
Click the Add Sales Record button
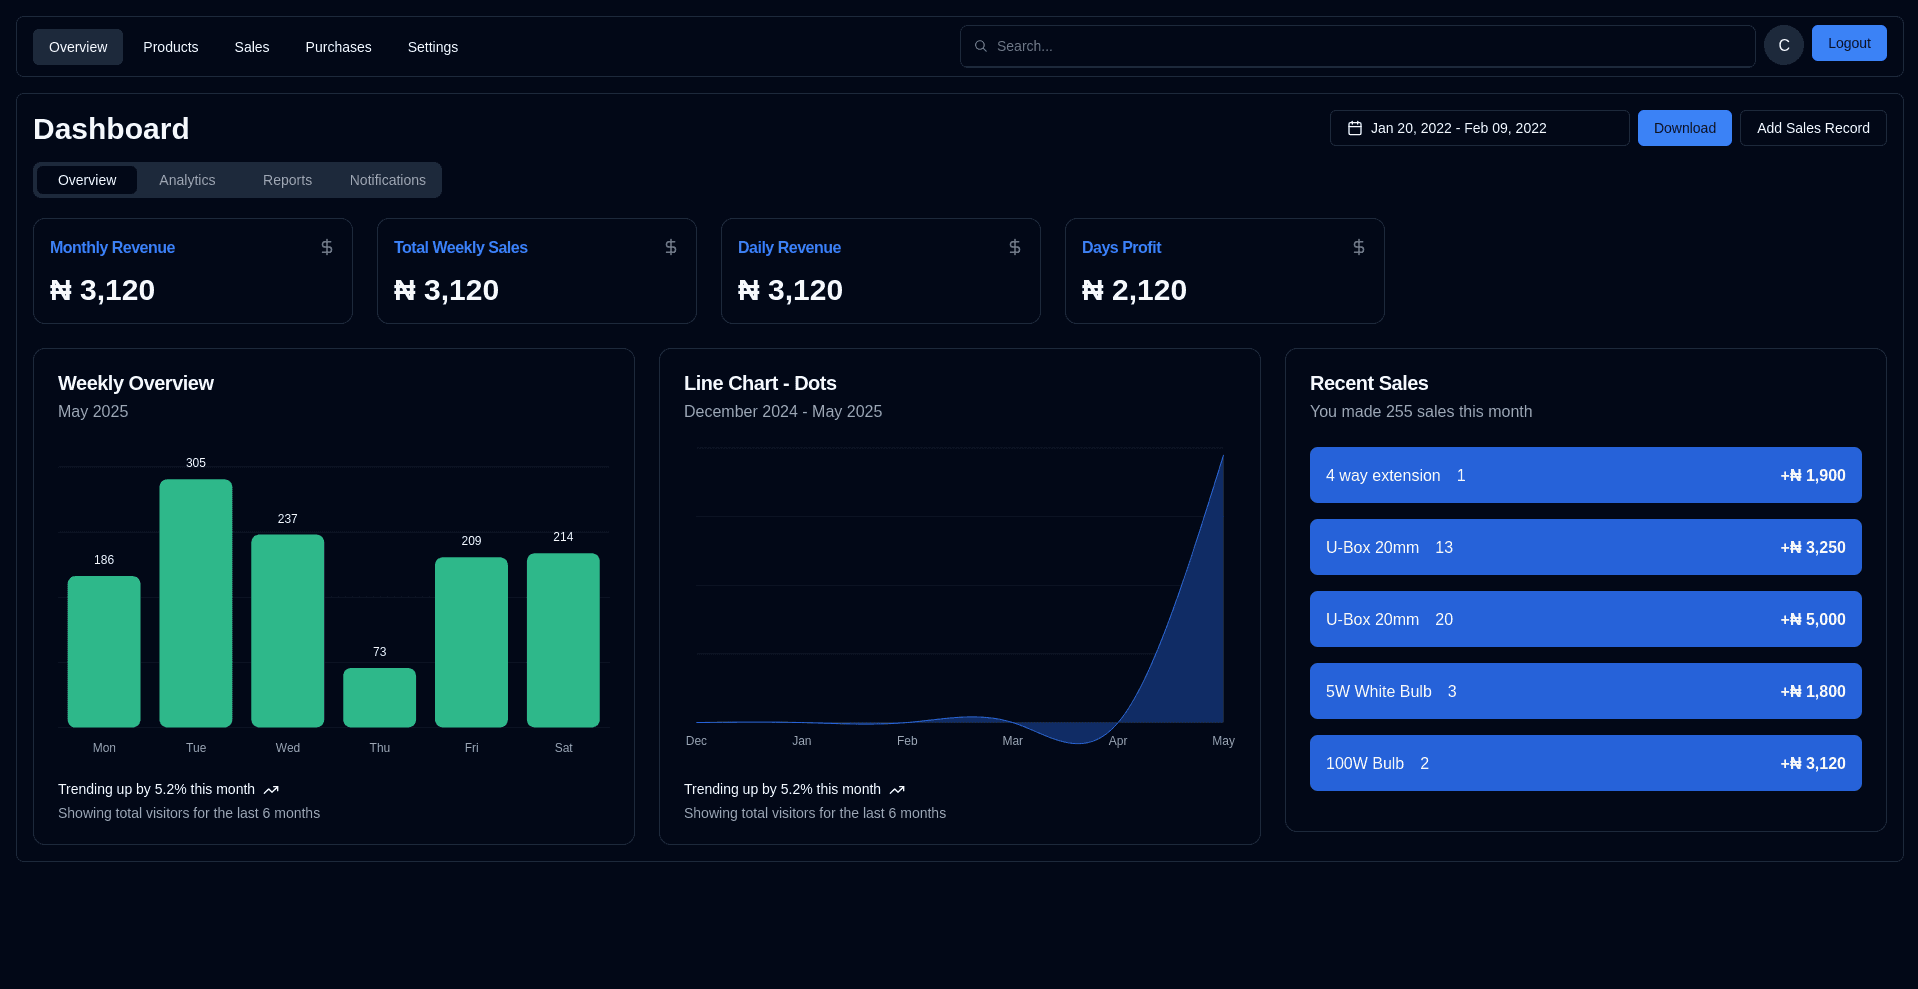click(1812, 128)
